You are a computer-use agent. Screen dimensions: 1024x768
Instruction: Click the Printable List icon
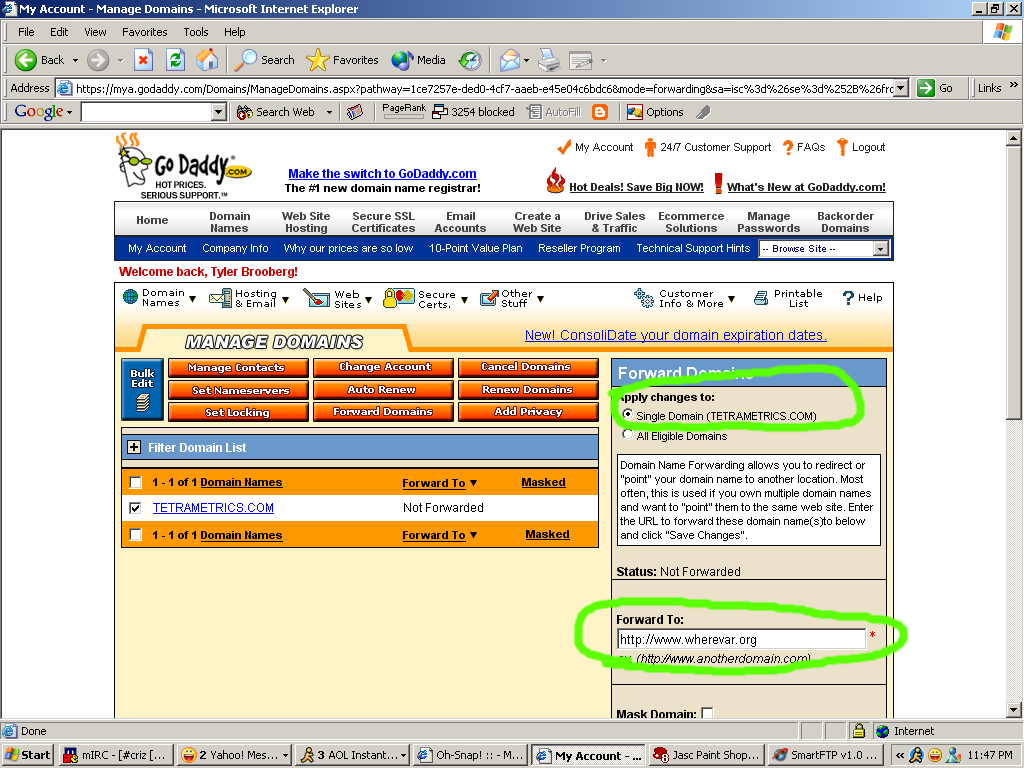pyautogui.click(x=761, y=298)
